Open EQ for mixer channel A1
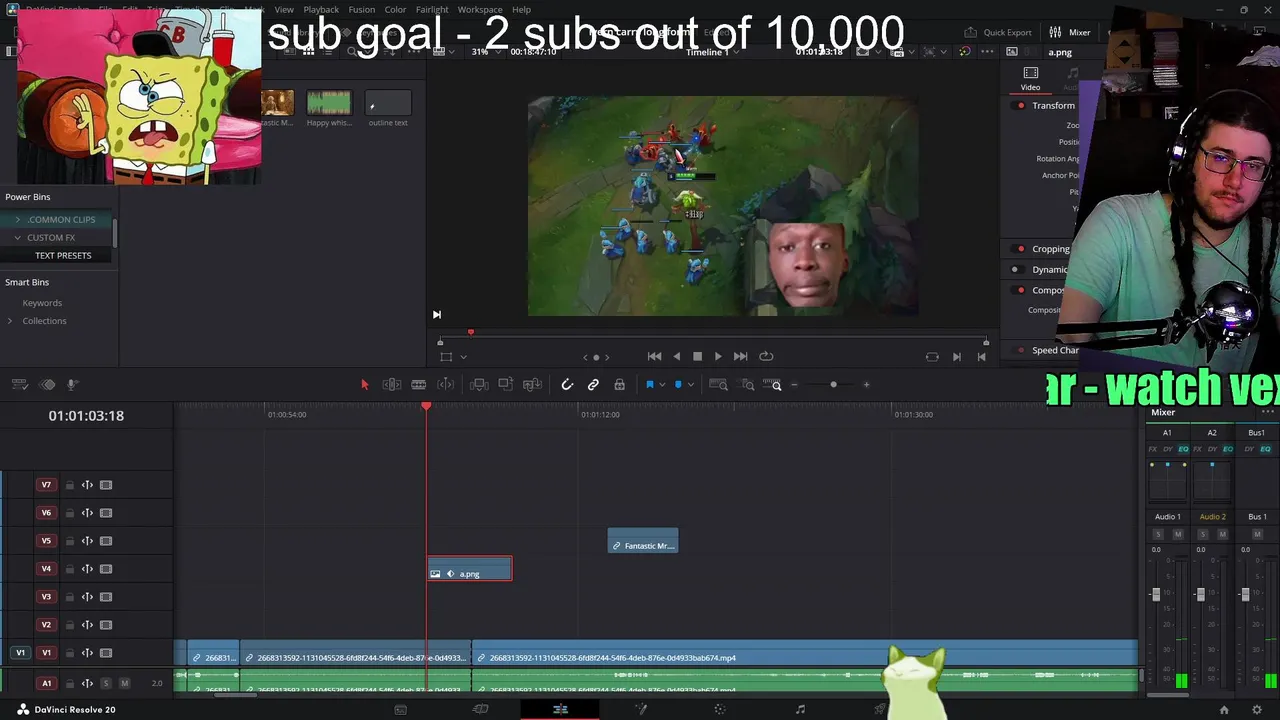 tap(1183, 449)
